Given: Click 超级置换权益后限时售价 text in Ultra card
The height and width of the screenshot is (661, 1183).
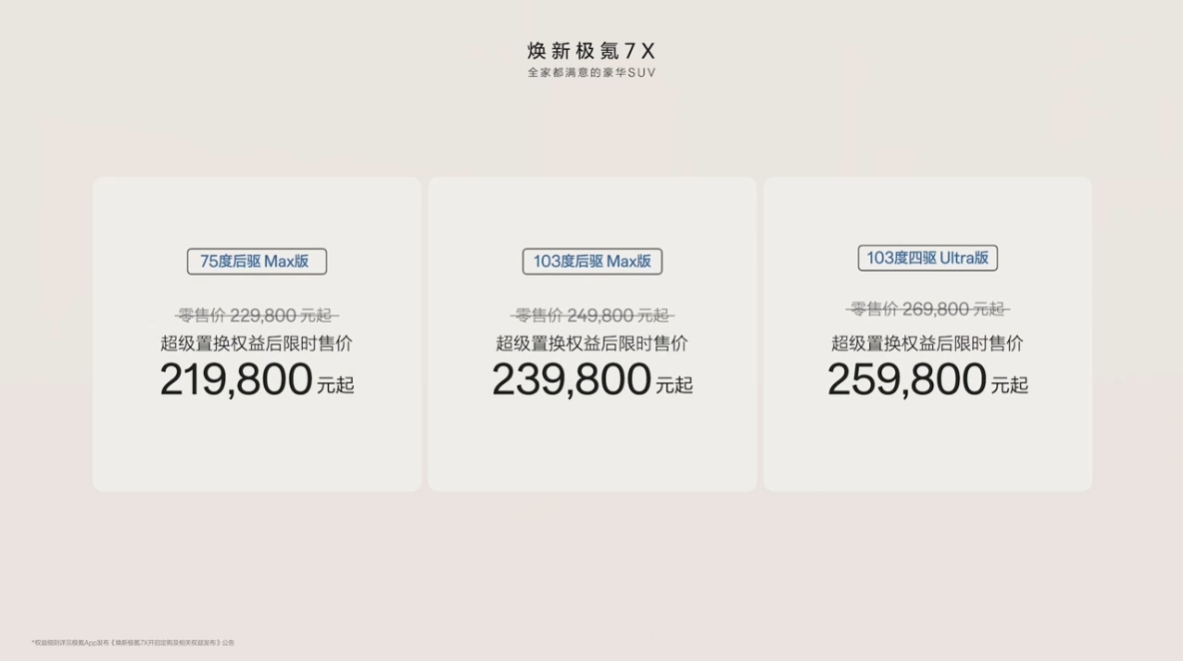Looking at the screenshot, I should coord(927,343).
